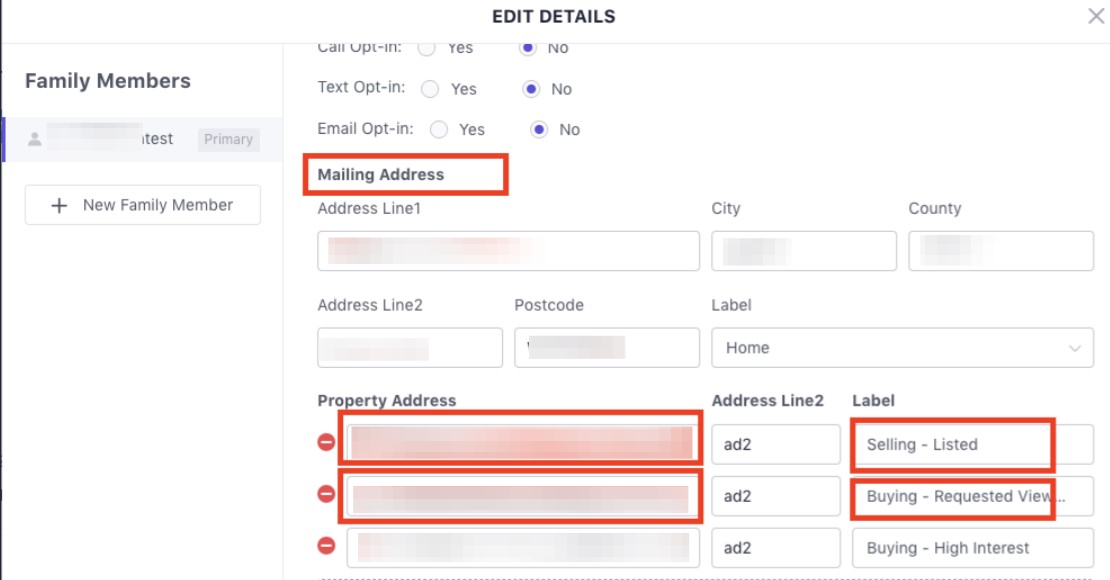Select No for Text Opt-in
The height and width of the screenshot is (580, 1110).
click(x=533, y=89)
